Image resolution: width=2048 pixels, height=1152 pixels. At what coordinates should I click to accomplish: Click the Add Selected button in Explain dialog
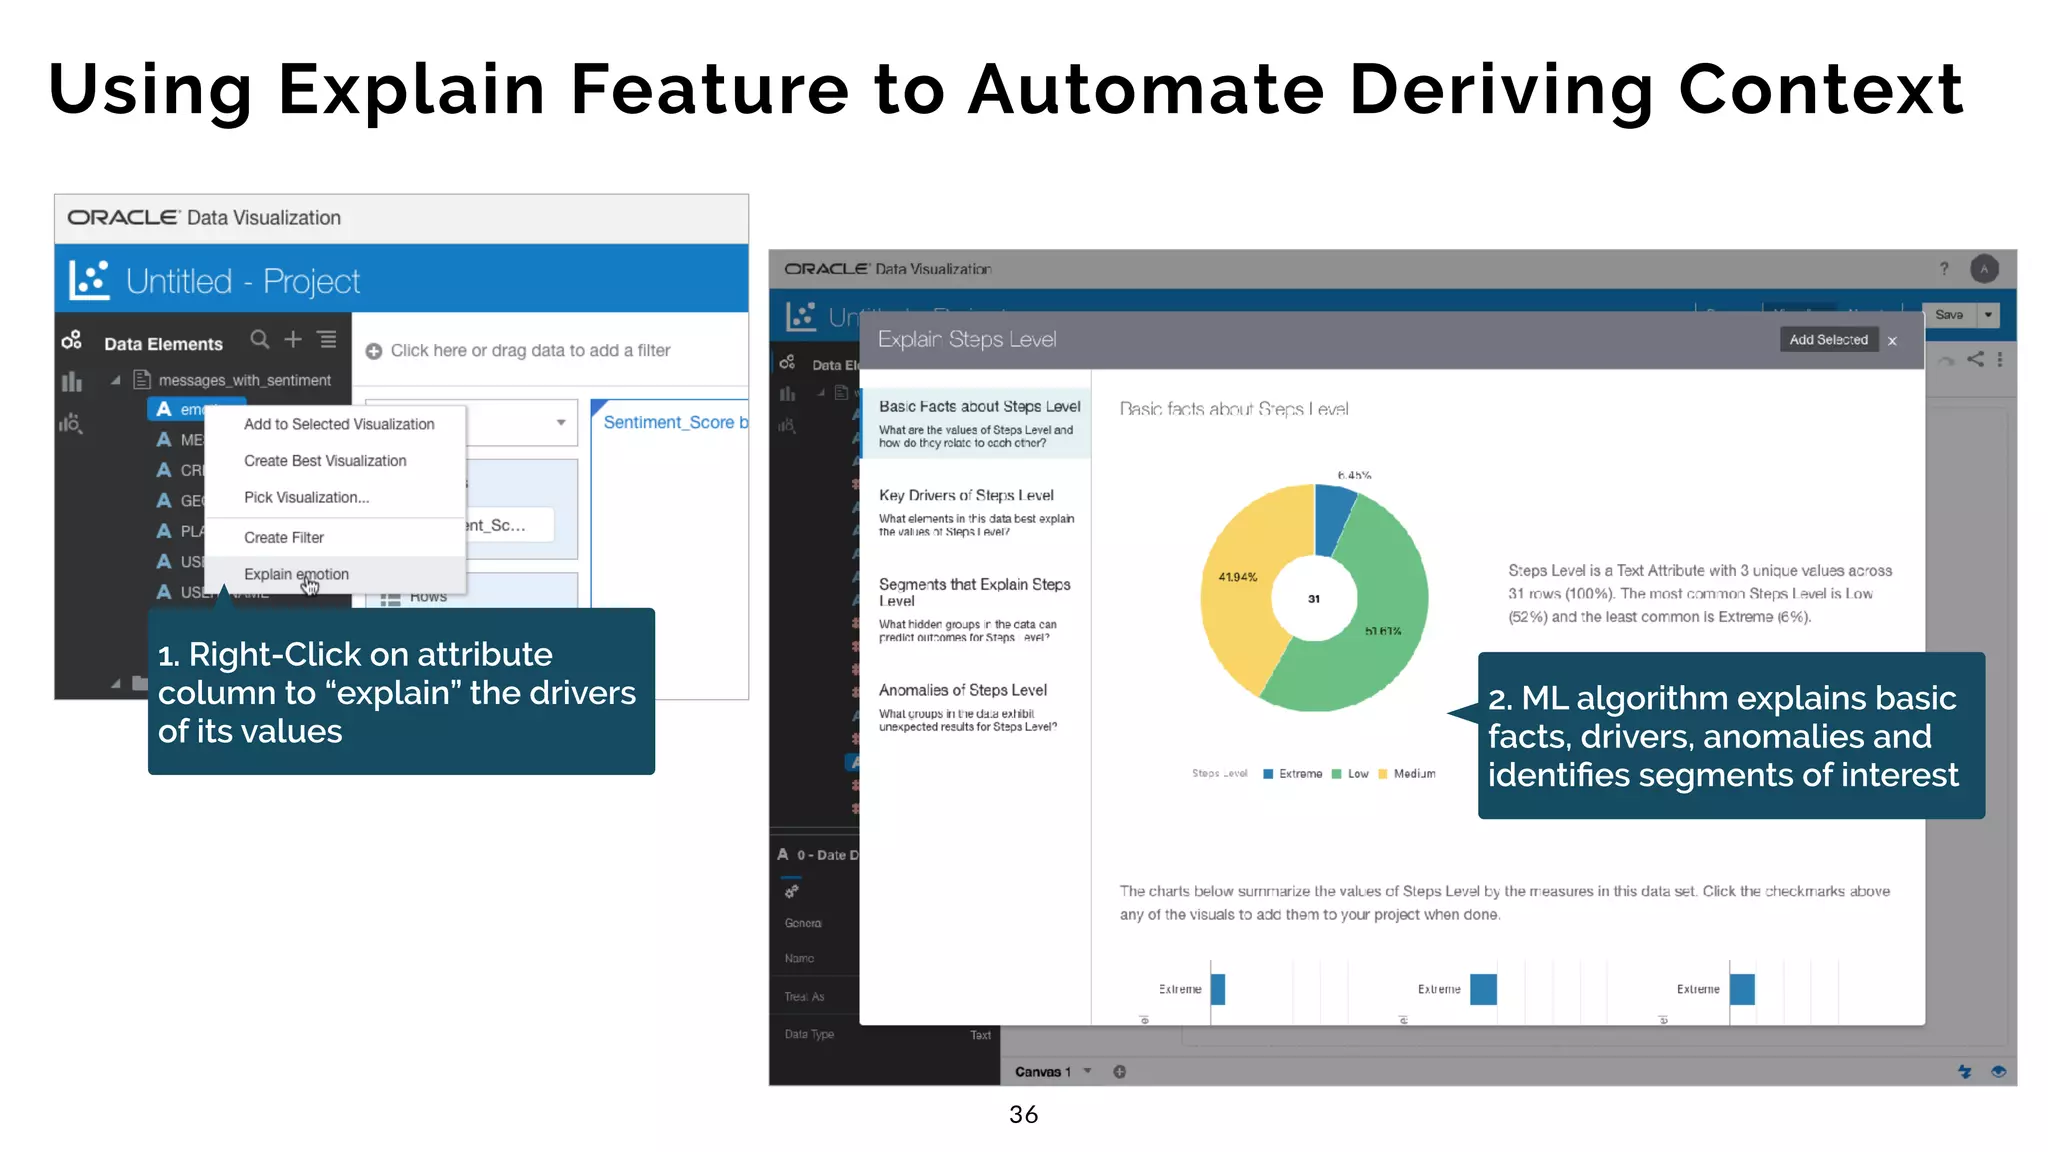coord(1828,340)
